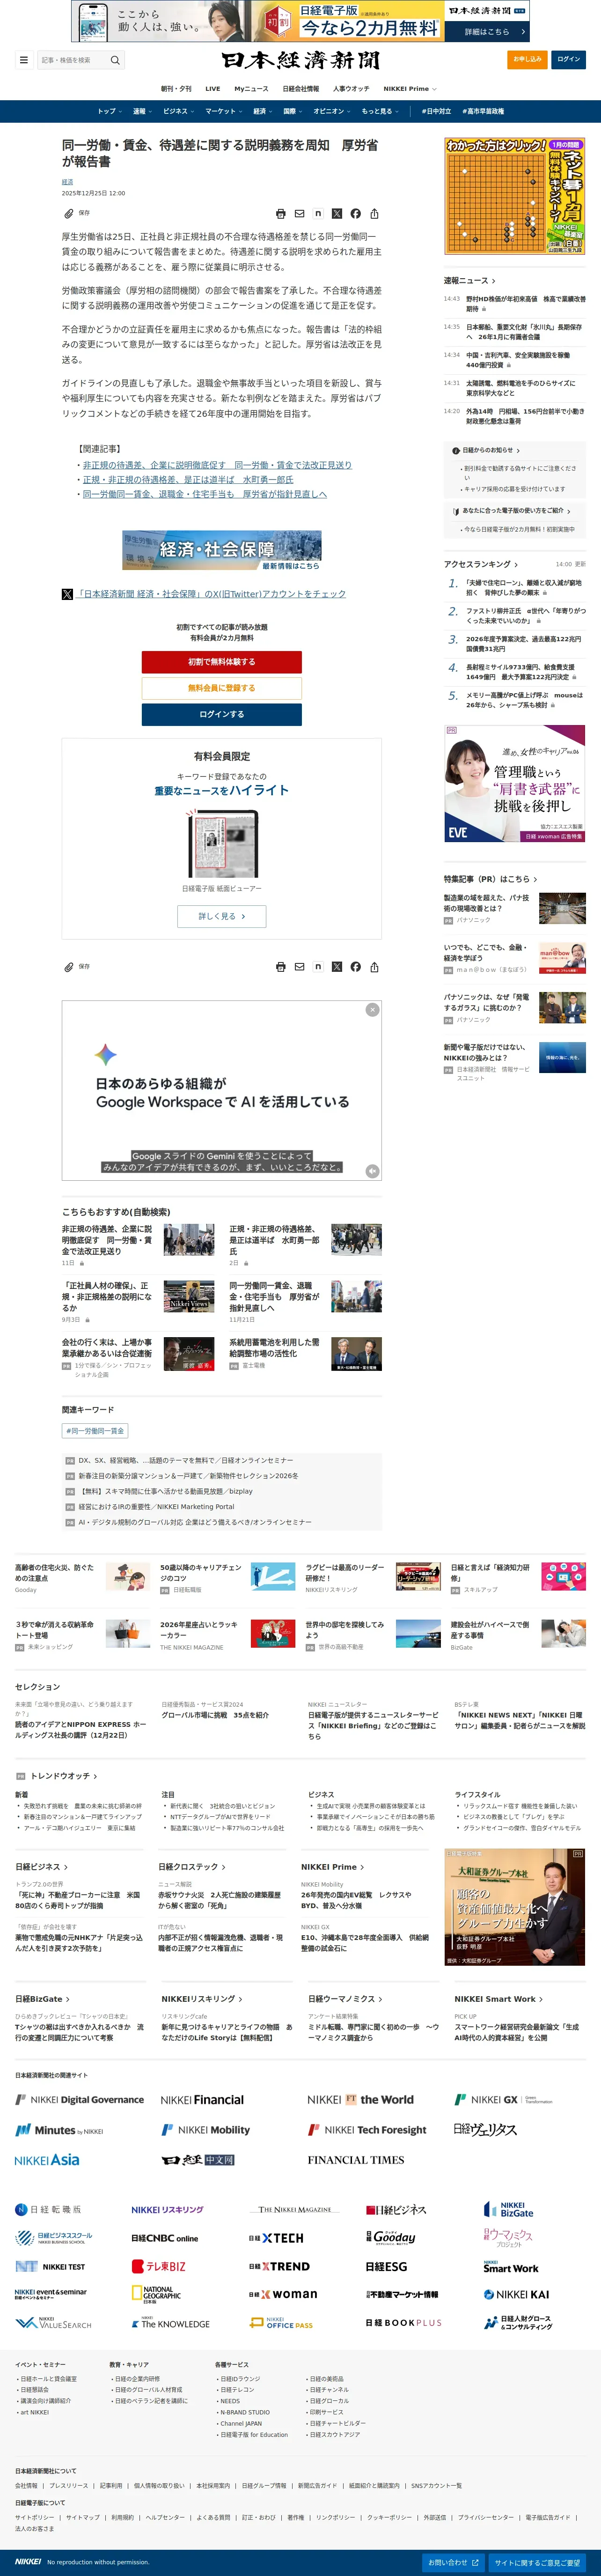Screen dimensions: 601x2576
Task: Share to X icon under the headline
Action: coord(337,213)
